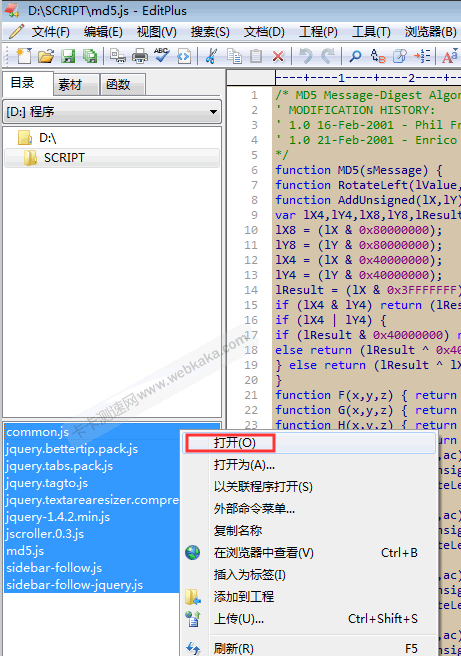
Task: Click the Undo arrow icon
Action: [306, 56]
